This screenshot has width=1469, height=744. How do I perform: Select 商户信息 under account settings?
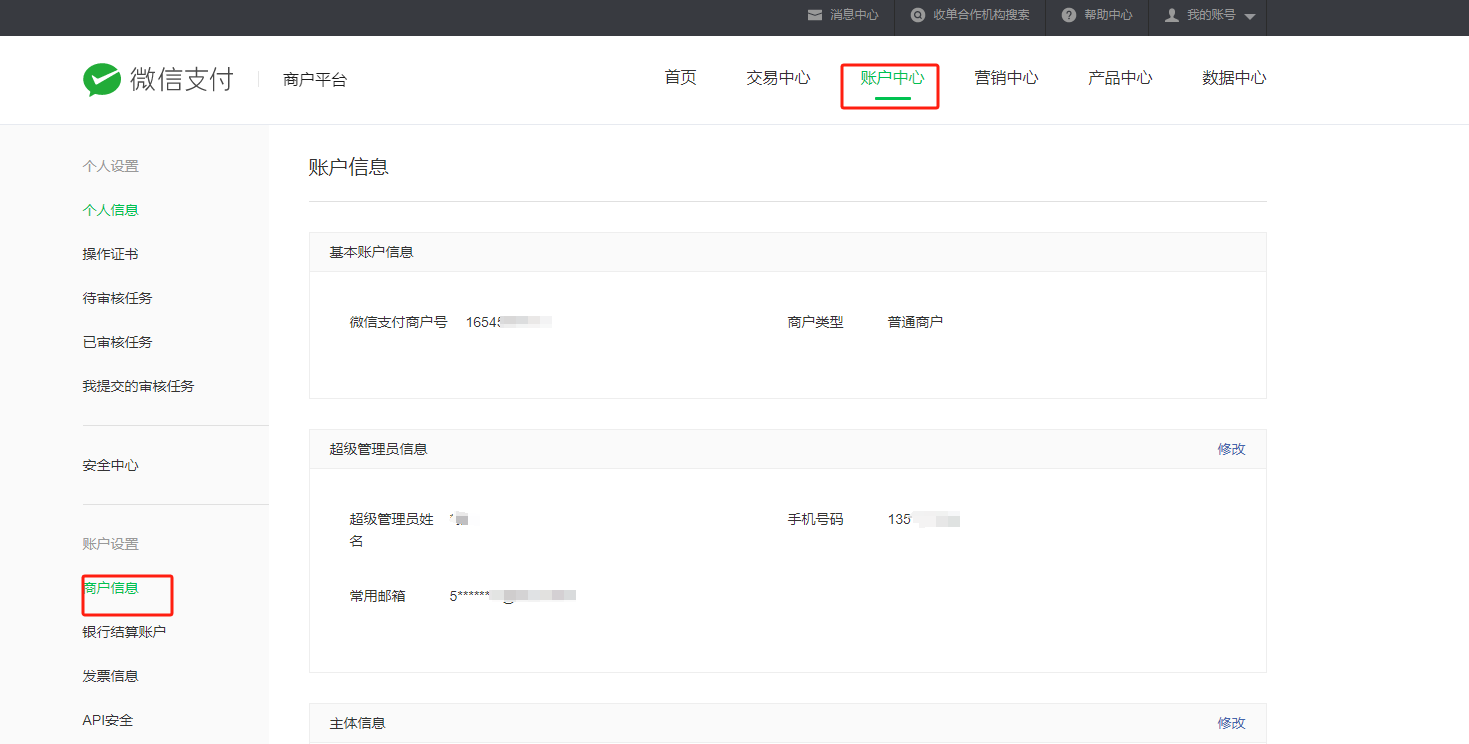click(x=111, y=588)
